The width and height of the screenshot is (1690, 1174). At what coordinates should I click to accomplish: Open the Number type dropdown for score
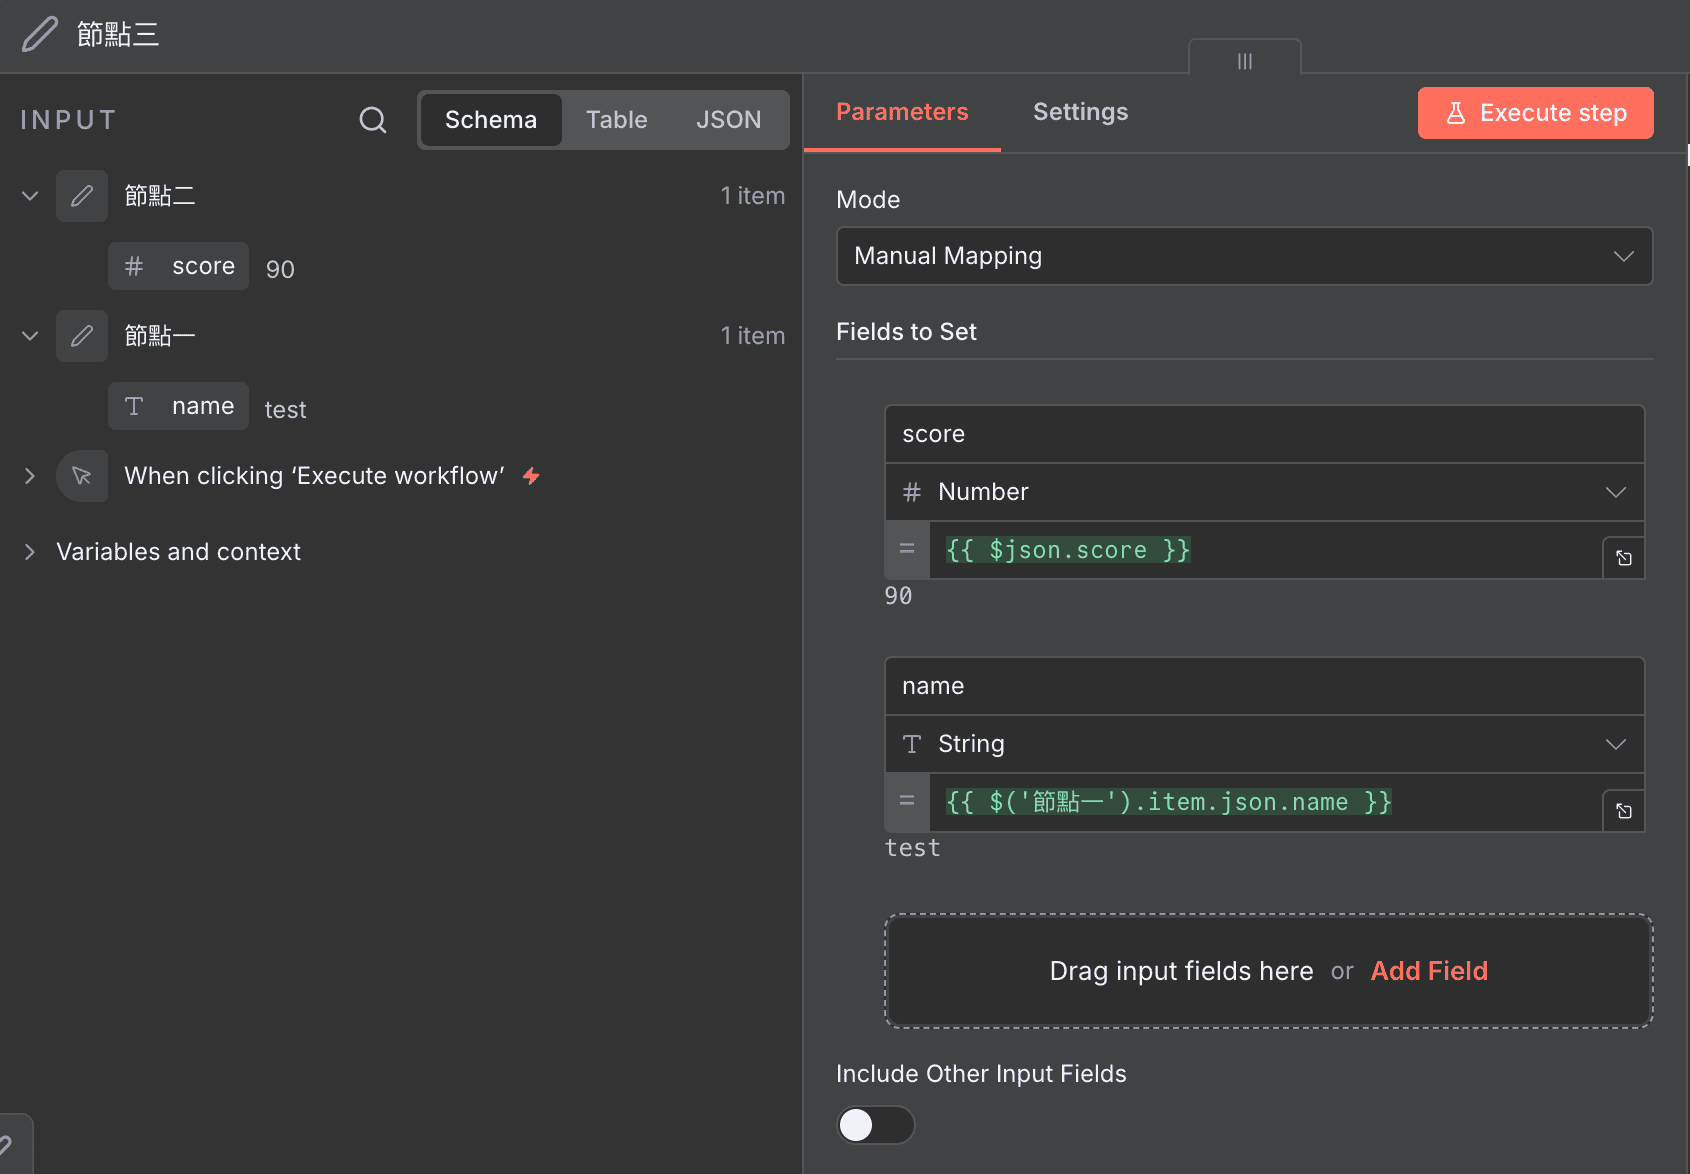coord(1264,492)
